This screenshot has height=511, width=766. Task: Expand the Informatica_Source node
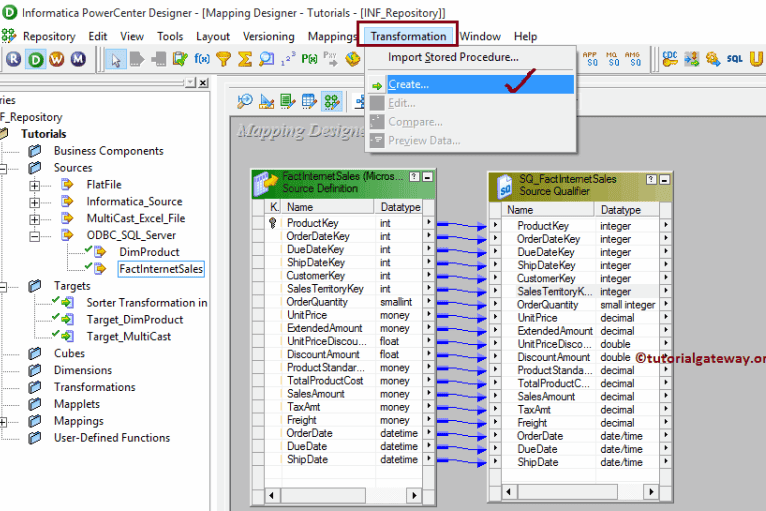point(34,202)
